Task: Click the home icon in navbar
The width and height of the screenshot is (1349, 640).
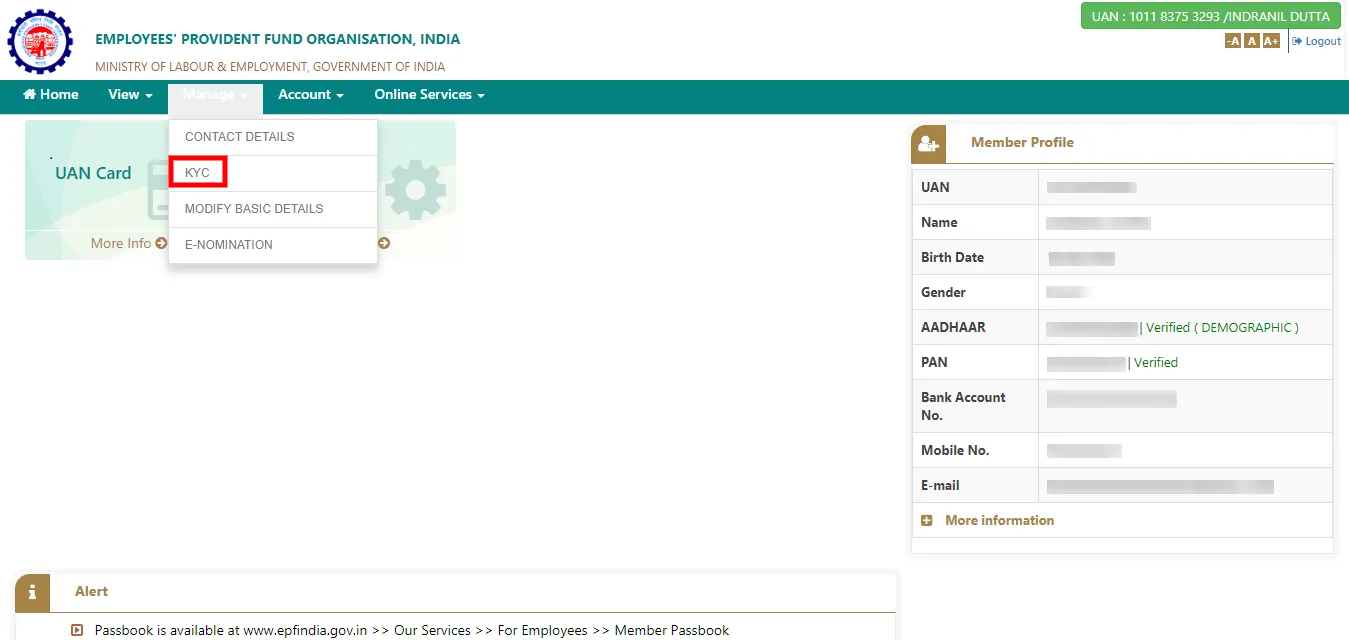Action: (x=30, y=94)
